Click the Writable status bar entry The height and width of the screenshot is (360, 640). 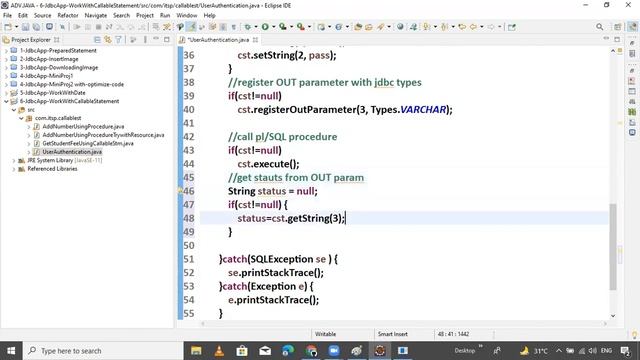[x=325, y=334]
